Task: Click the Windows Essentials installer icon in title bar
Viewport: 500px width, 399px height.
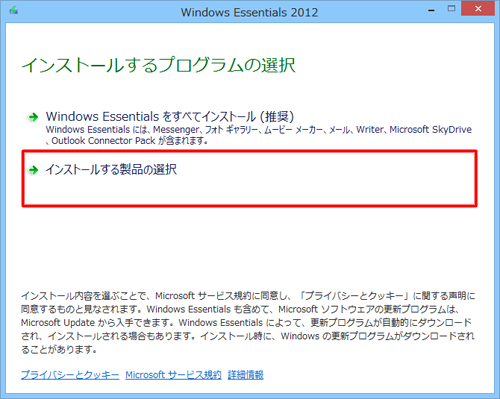Action: click(14, 11)
